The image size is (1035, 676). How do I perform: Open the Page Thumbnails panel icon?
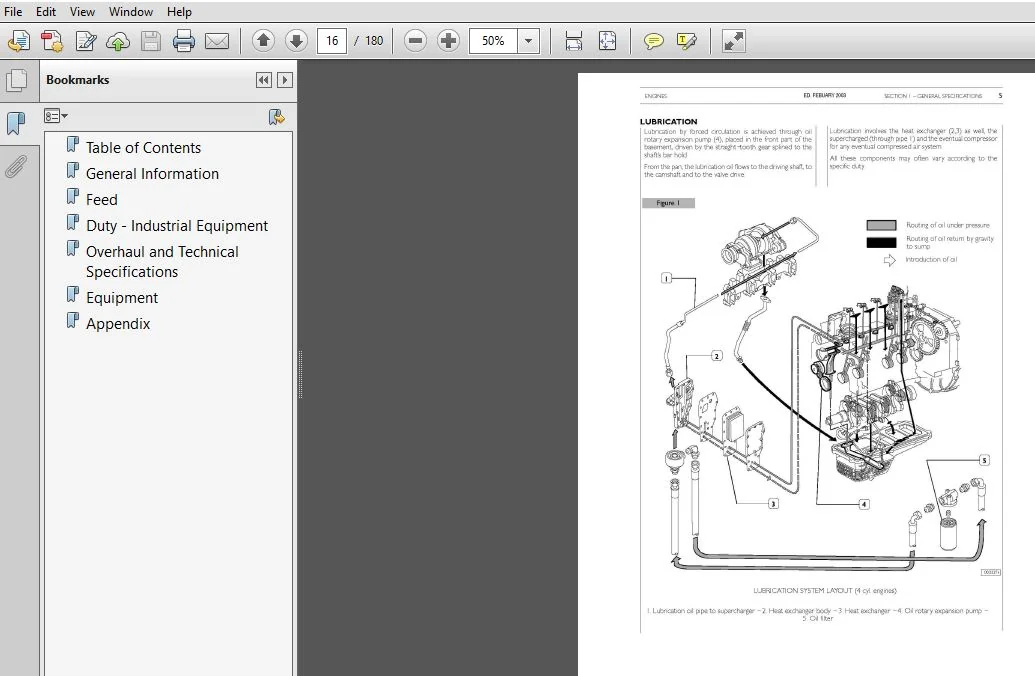[17, 81]
